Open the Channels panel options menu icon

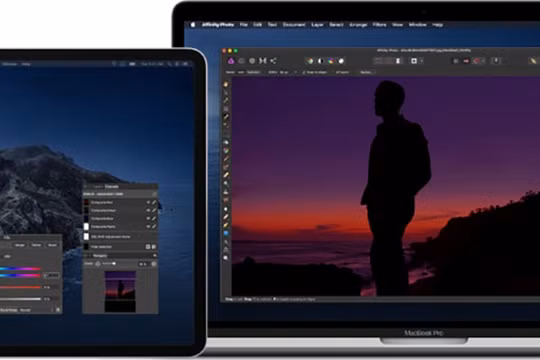point(154,194)
